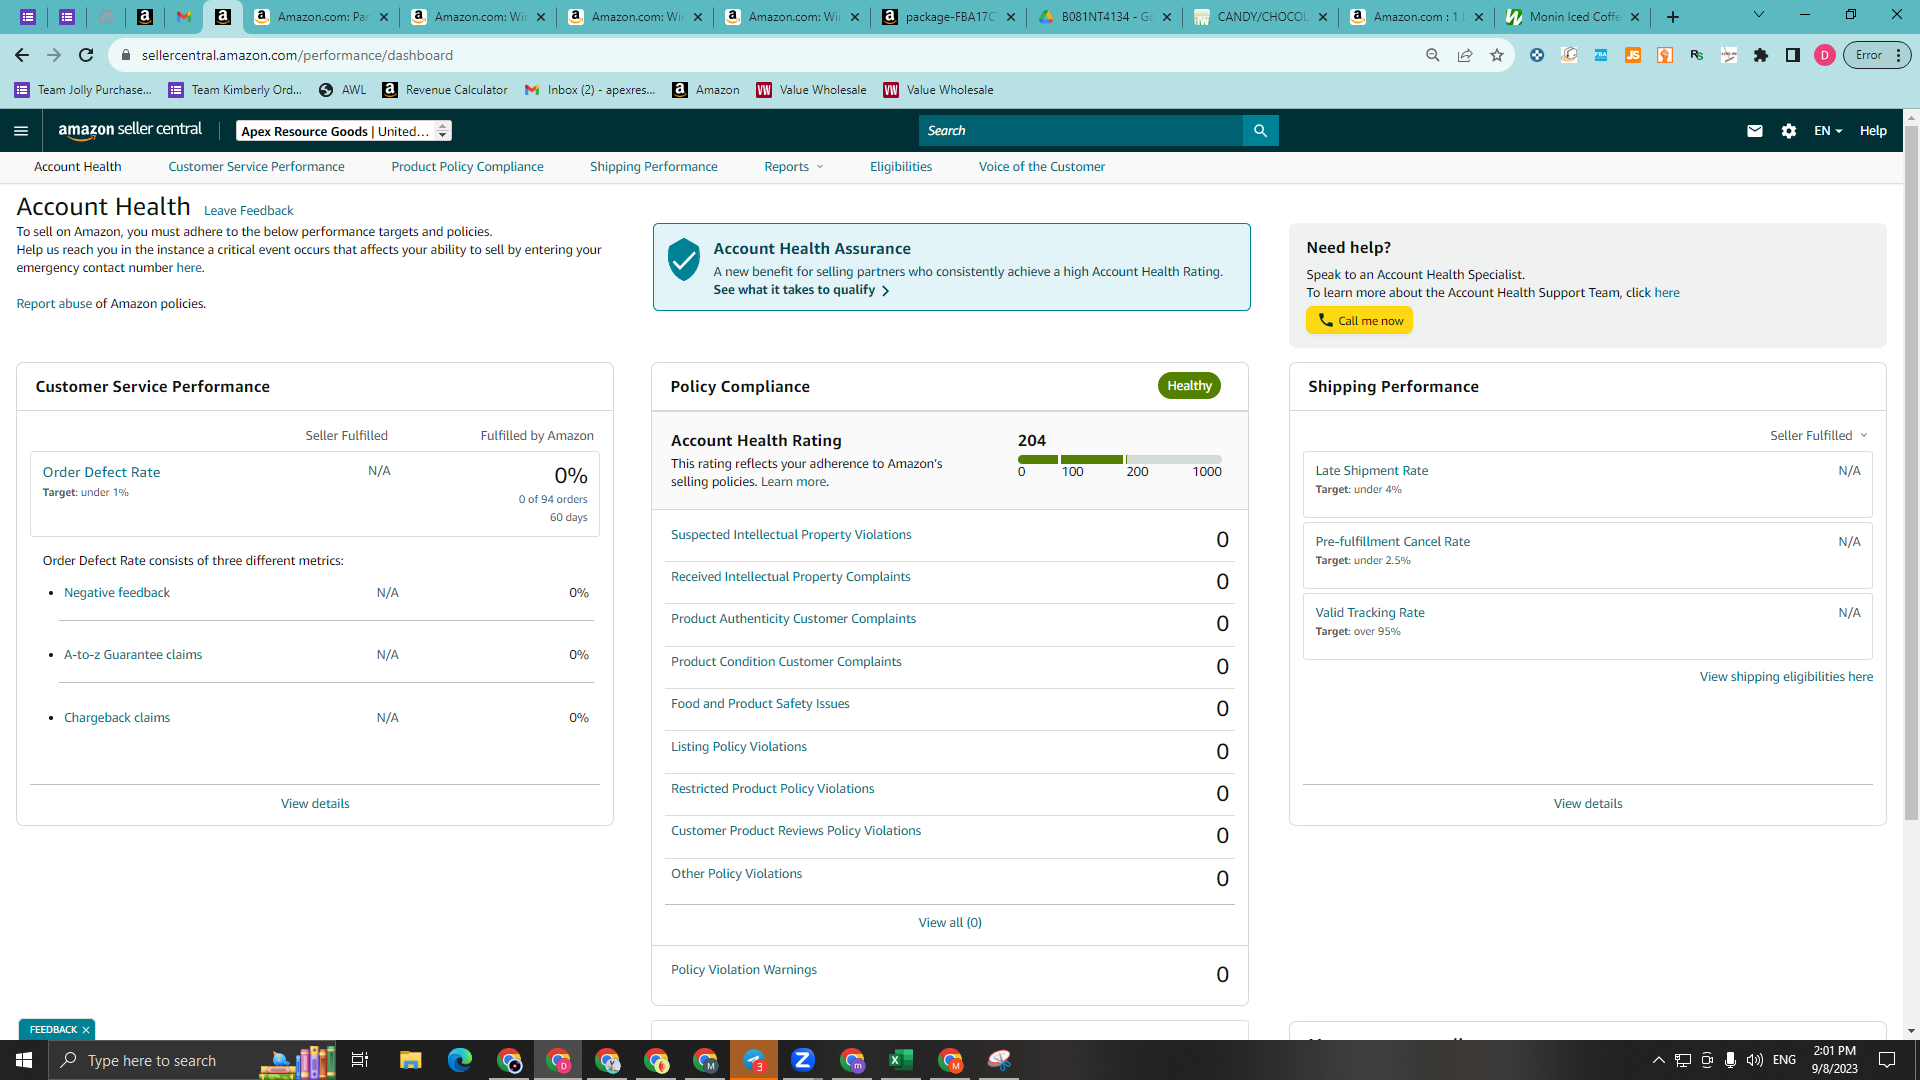Open the Policy Violation Warnings link
This screenshot has width=1920, height=1080.
click(744, 970)
